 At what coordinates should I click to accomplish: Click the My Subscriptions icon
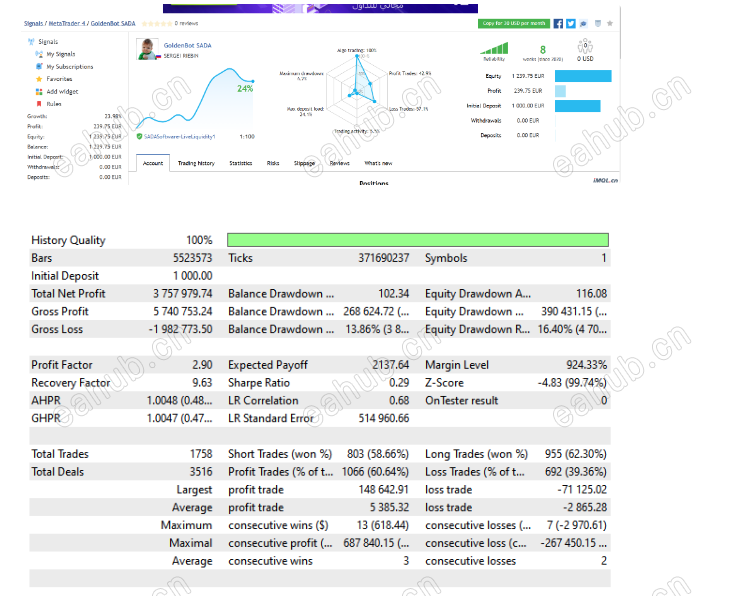coord(39,66)
